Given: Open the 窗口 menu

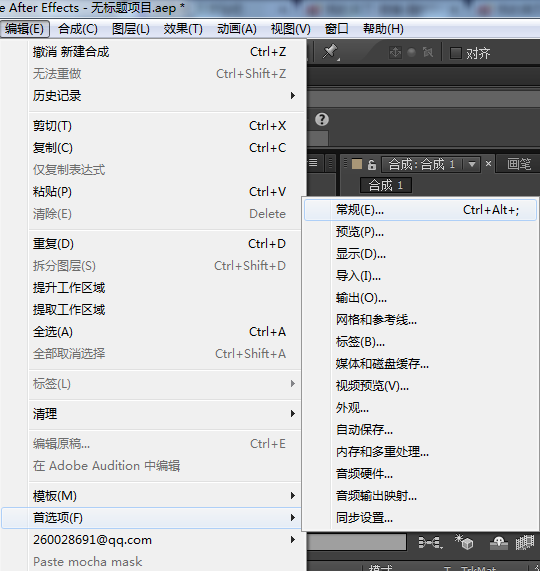Looking at the screenshot, I should pyautogui.click(x=336, y=29).
